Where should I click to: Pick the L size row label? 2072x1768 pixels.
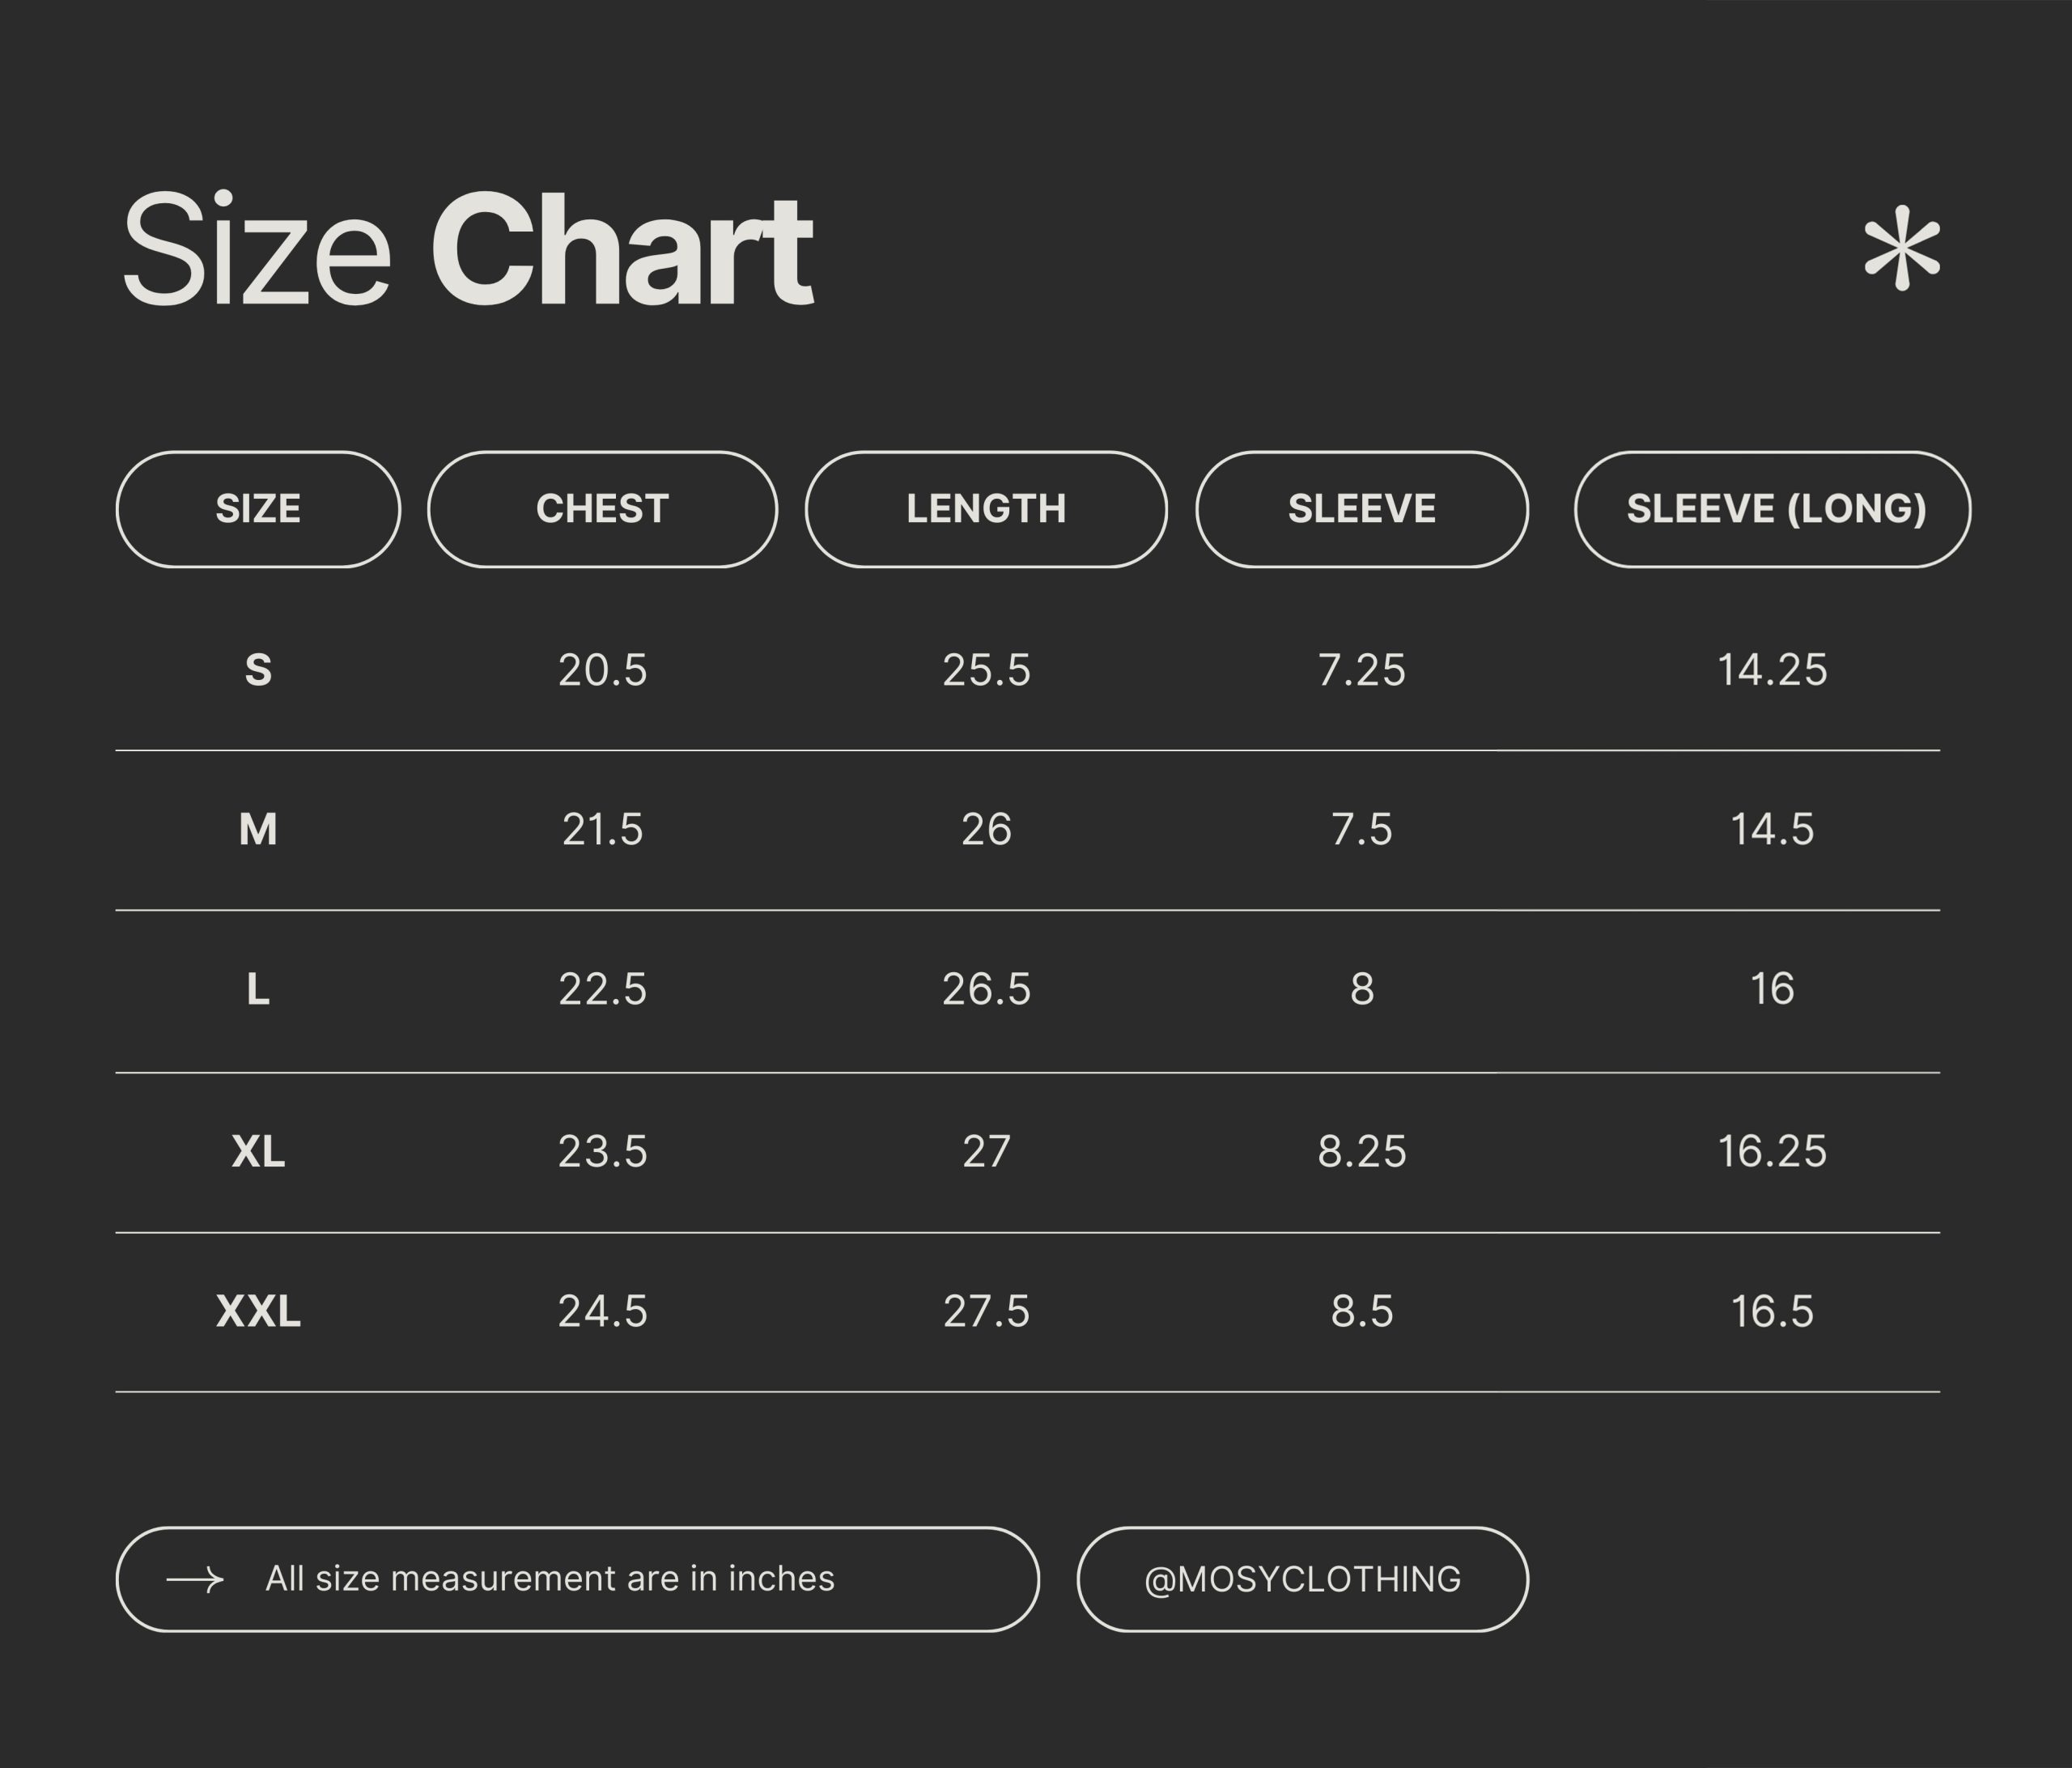(258, 990)
